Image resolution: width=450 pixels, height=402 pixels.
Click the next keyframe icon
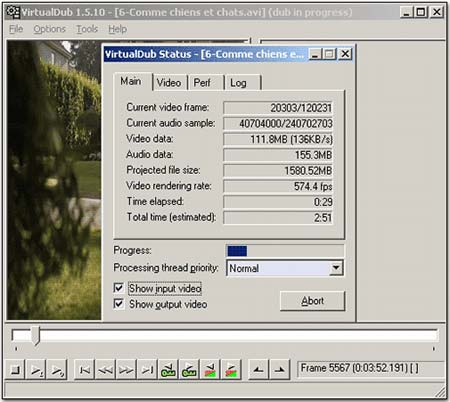click(x=189, y=370)
